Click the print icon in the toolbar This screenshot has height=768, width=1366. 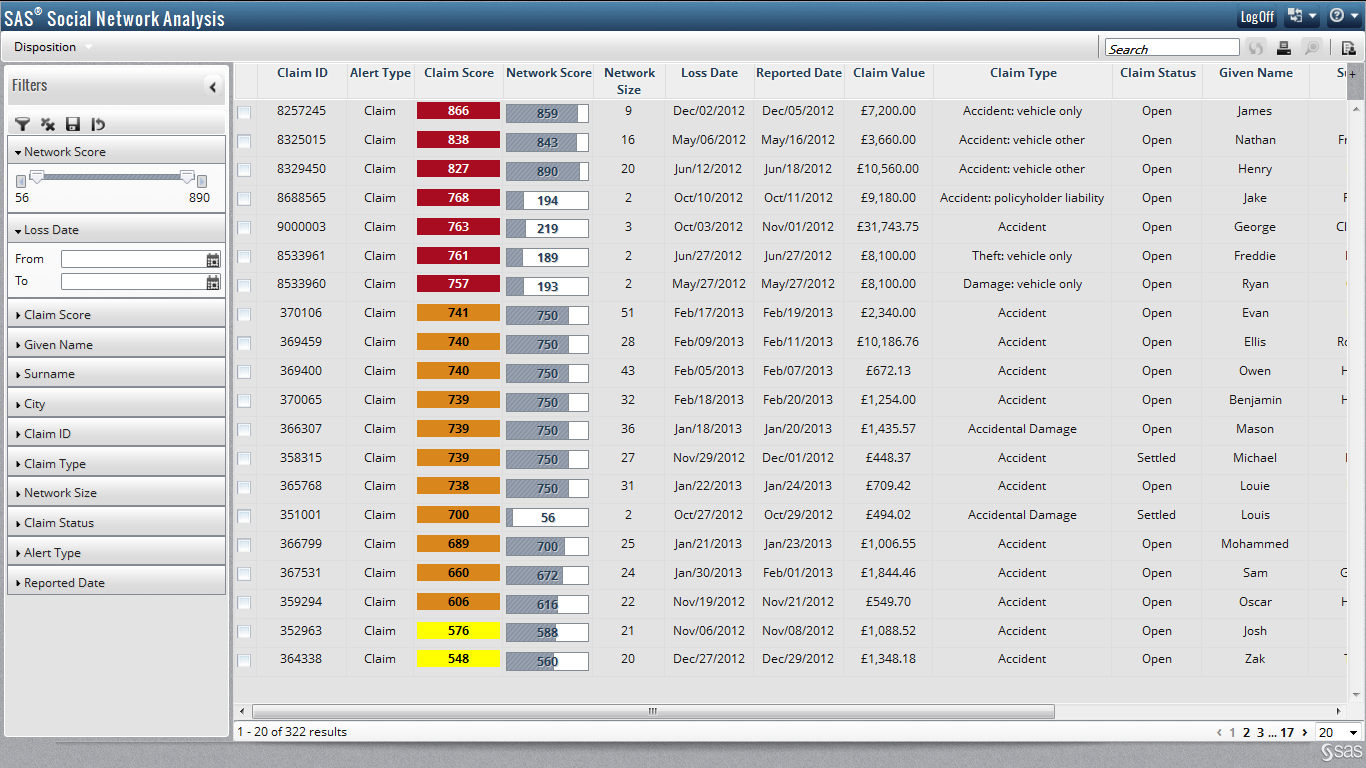click(x=1284, y=48)
